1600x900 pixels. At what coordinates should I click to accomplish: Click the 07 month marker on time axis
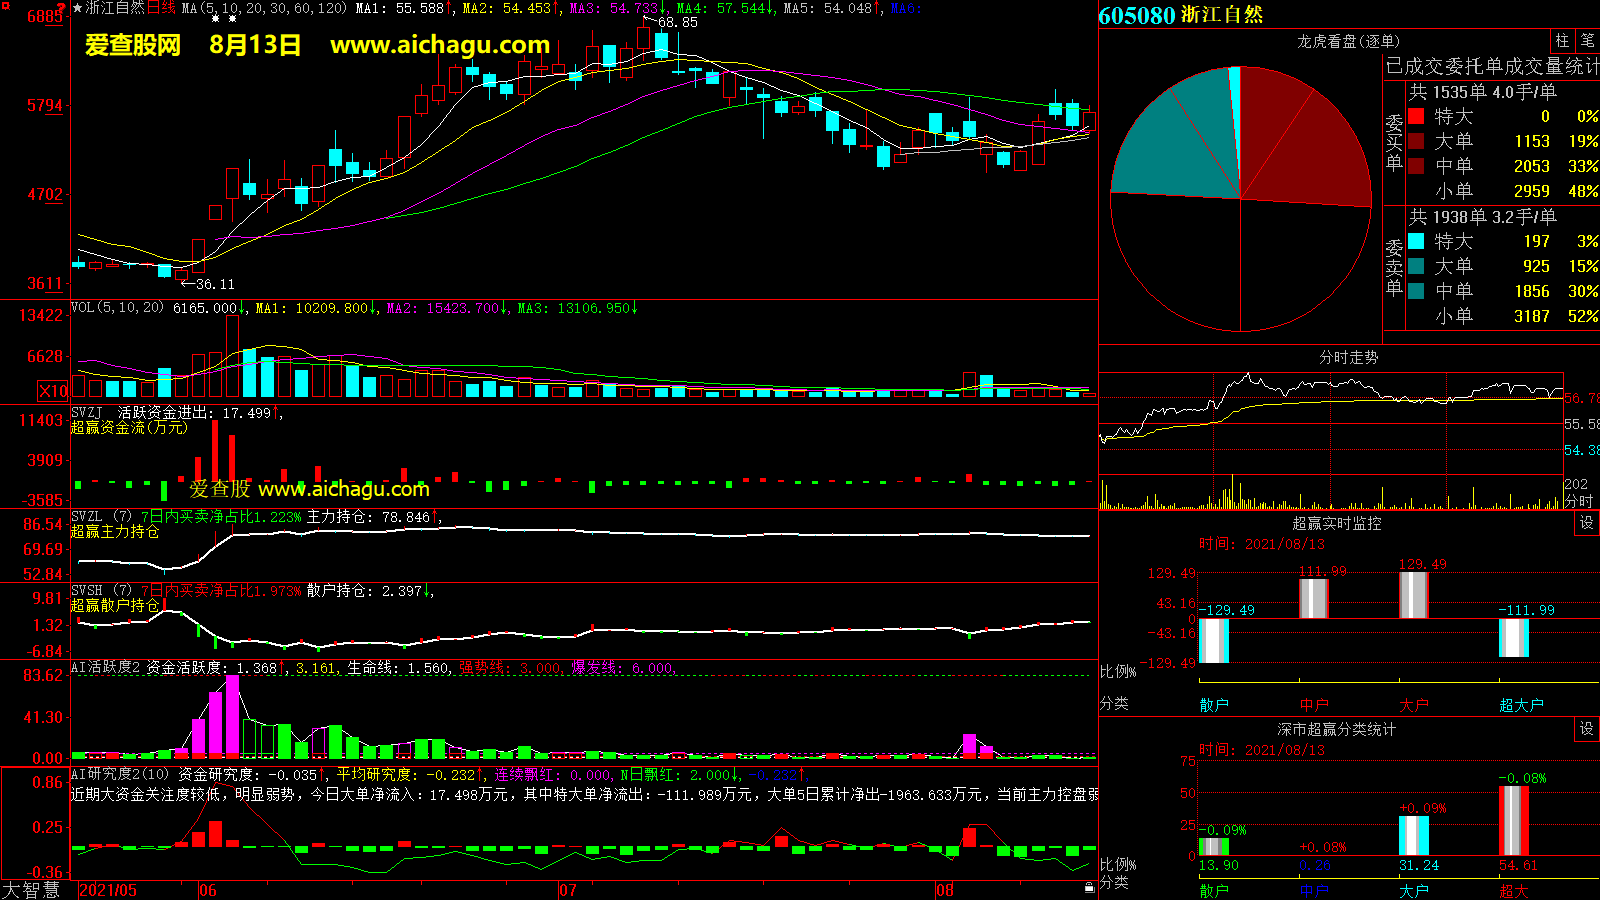click(567, 890)
